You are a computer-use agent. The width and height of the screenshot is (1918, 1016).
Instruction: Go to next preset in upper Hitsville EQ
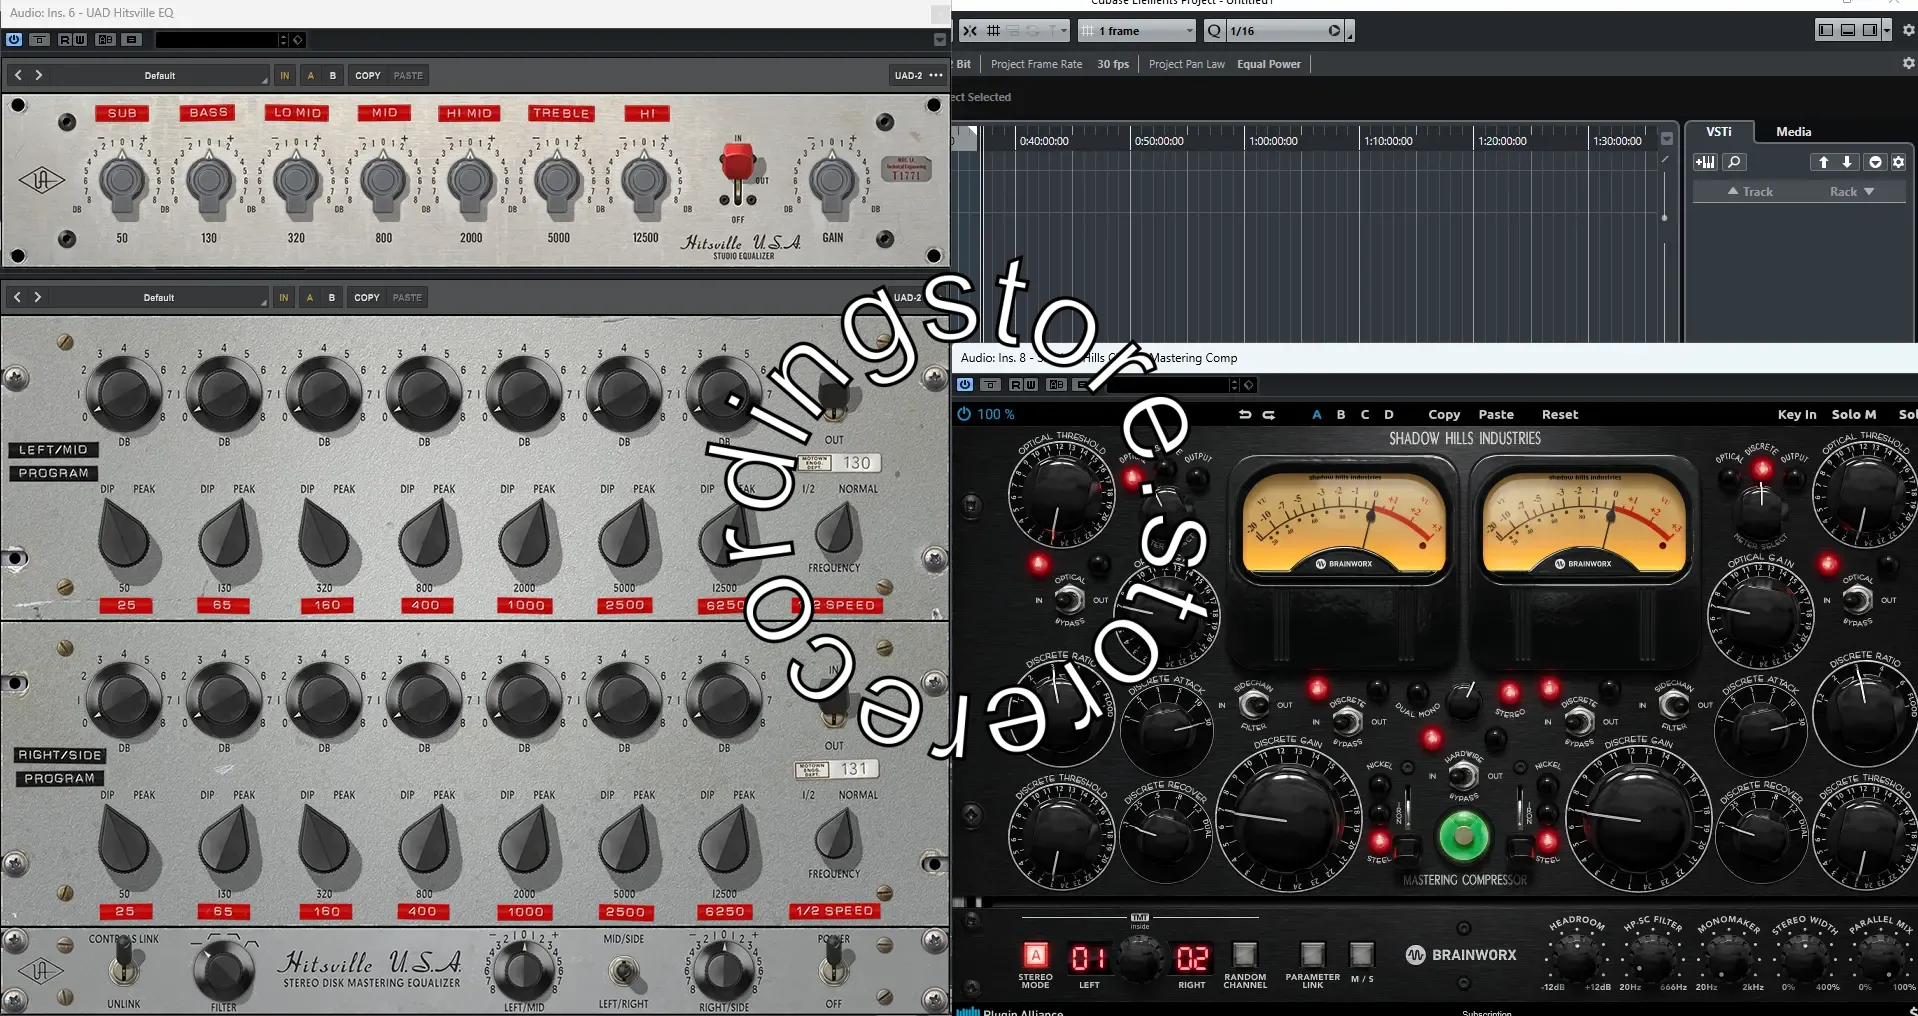click(39, 75)
